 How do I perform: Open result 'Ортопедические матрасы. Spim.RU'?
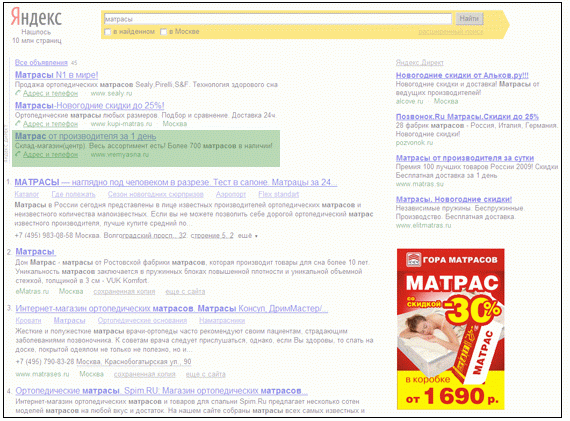click(x=161, y=391)
